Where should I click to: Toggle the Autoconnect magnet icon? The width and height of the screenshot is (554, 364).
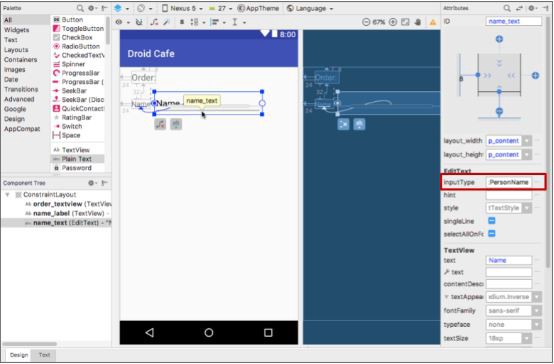coord(139,22)
